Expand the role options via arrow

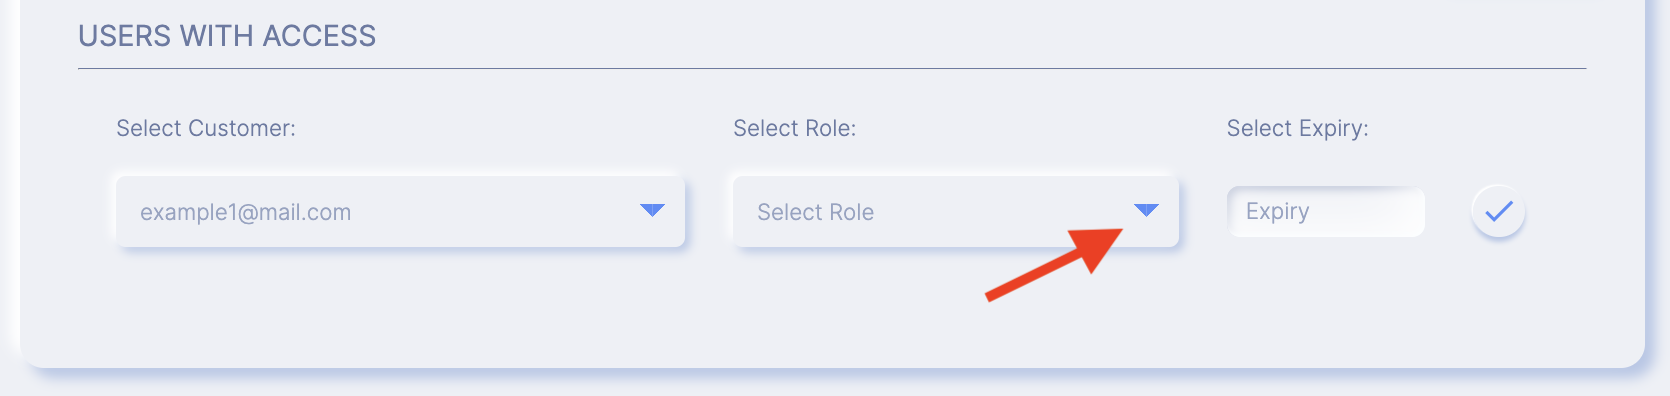click(1146, 210)
